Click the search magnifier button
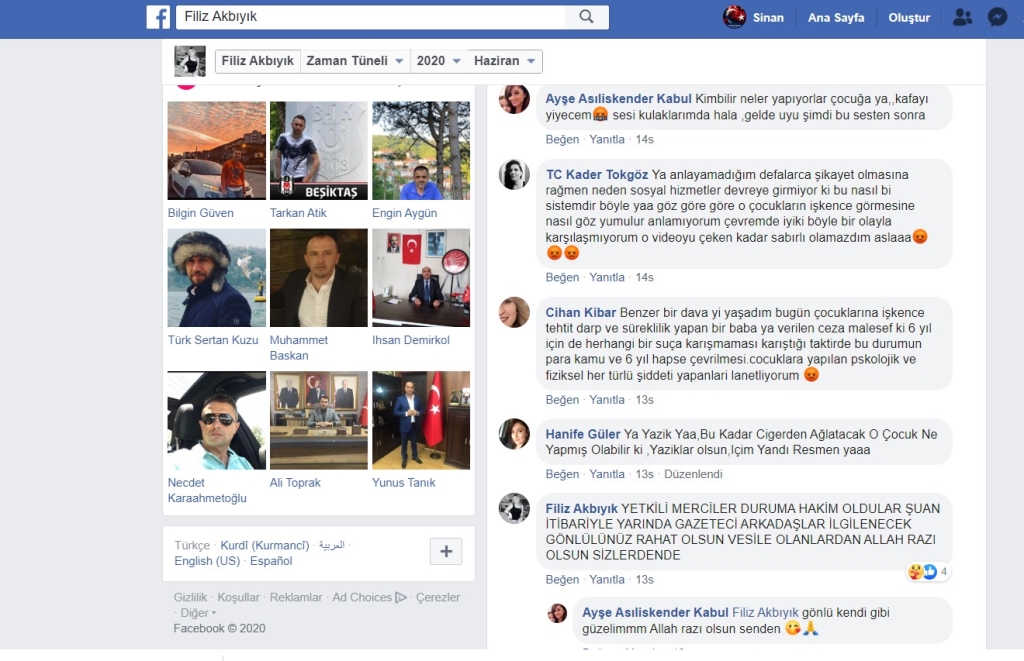This screenshot has height=661, width=1024. 586,17
